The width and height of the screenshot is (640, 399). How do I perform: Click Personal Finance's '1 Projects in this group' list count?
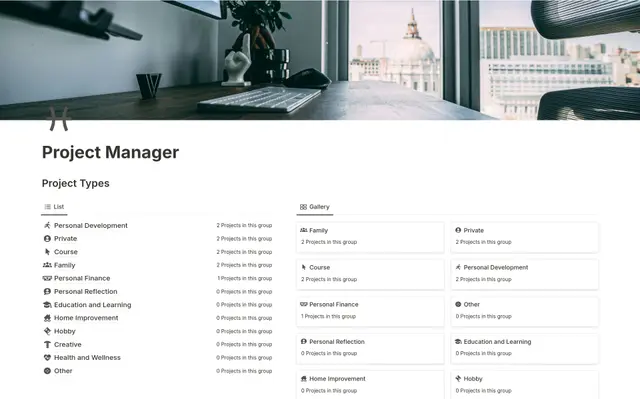pyautogui.click(x=244, y=278)
